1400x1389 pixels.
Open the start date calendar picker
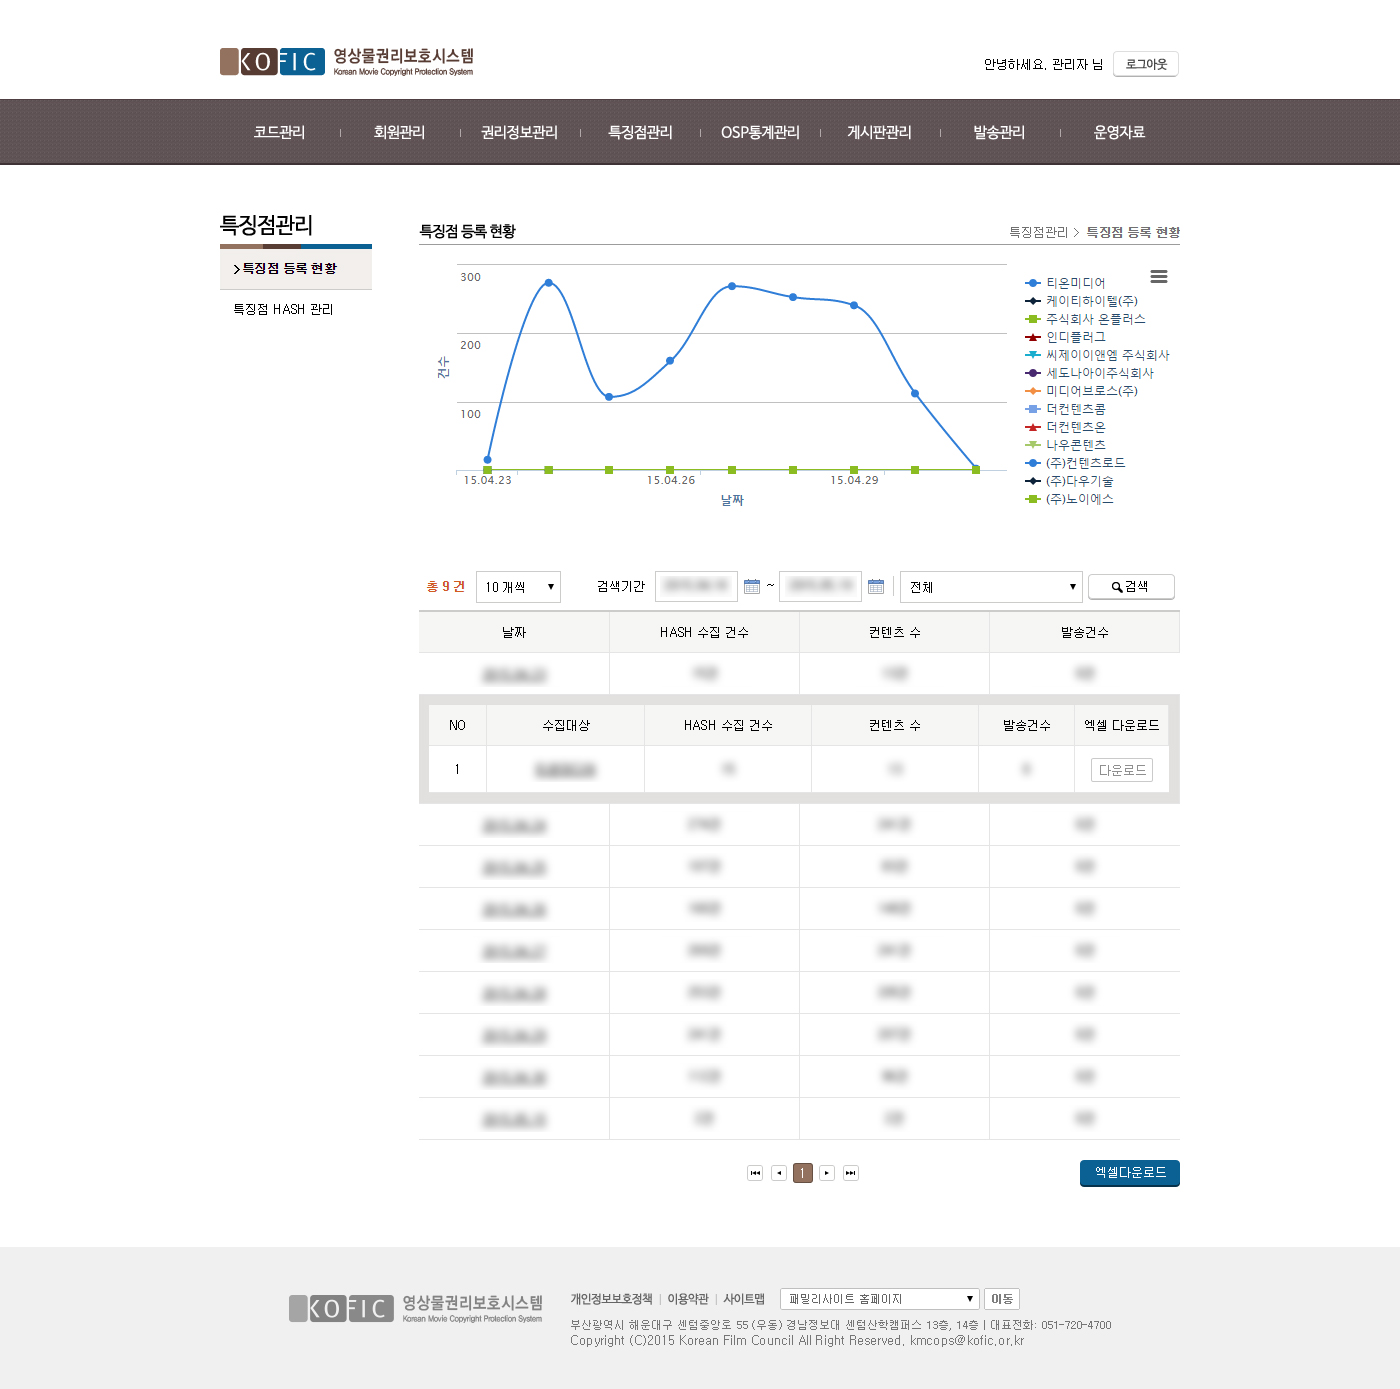(752, 587)
